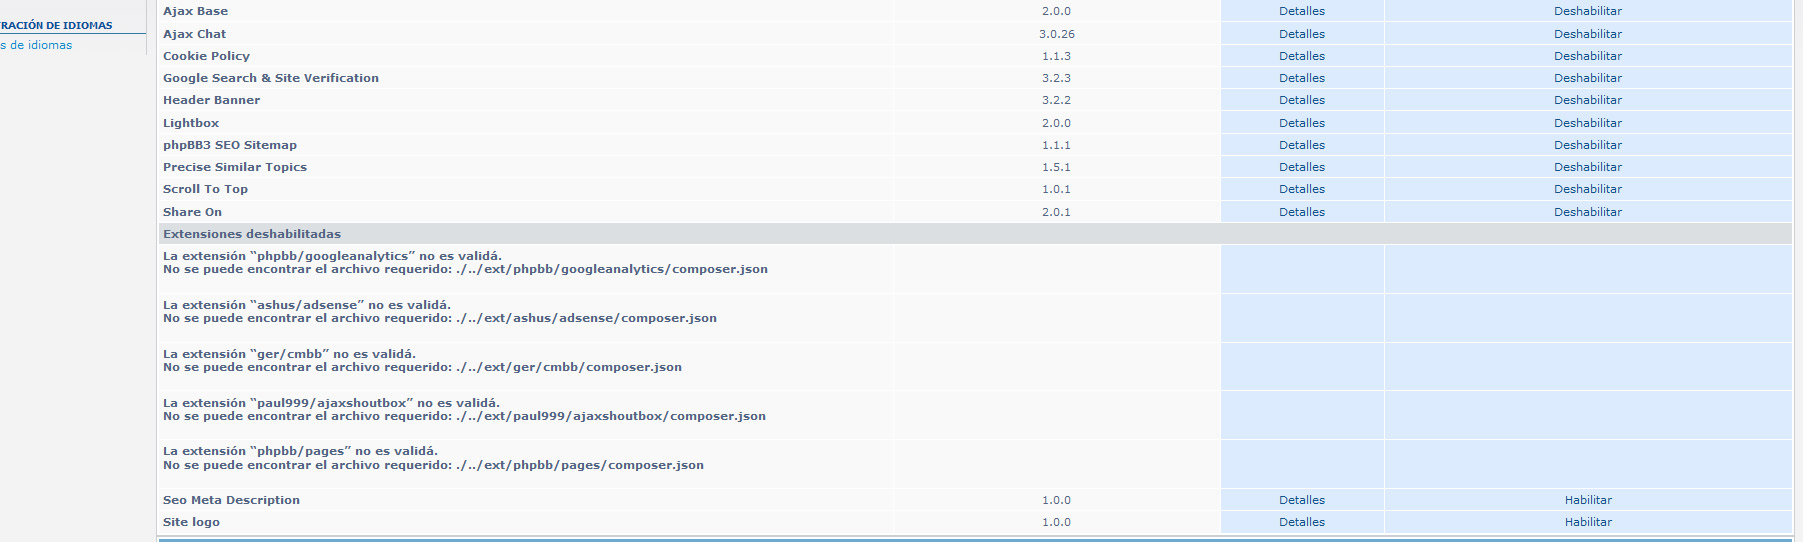The width and height of the screenshot is (1803, 542).
Task: Disable the Header Banner extension
Action: pyautogui.click(x=1587, y=100)
